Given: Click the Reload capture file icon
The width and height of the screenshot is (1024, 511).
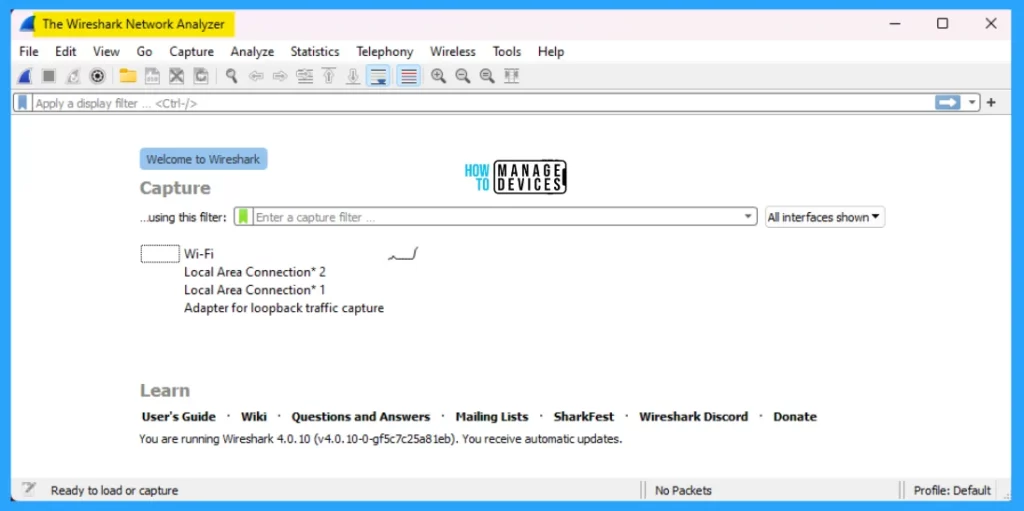Looking at the screenshot, I should click(201, 76).
